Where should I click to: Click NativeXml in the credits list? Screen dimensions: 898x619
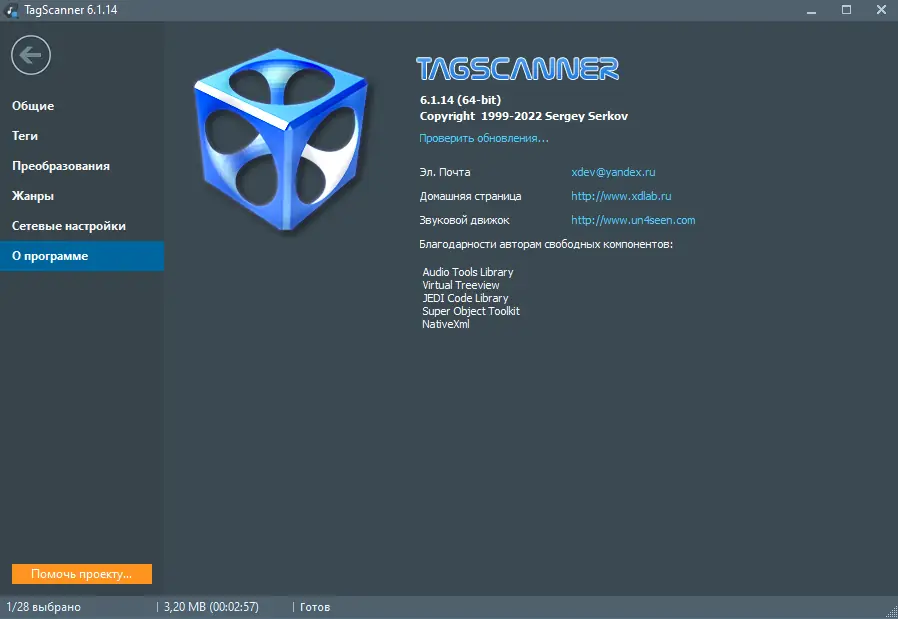click(x=446, y=324)
